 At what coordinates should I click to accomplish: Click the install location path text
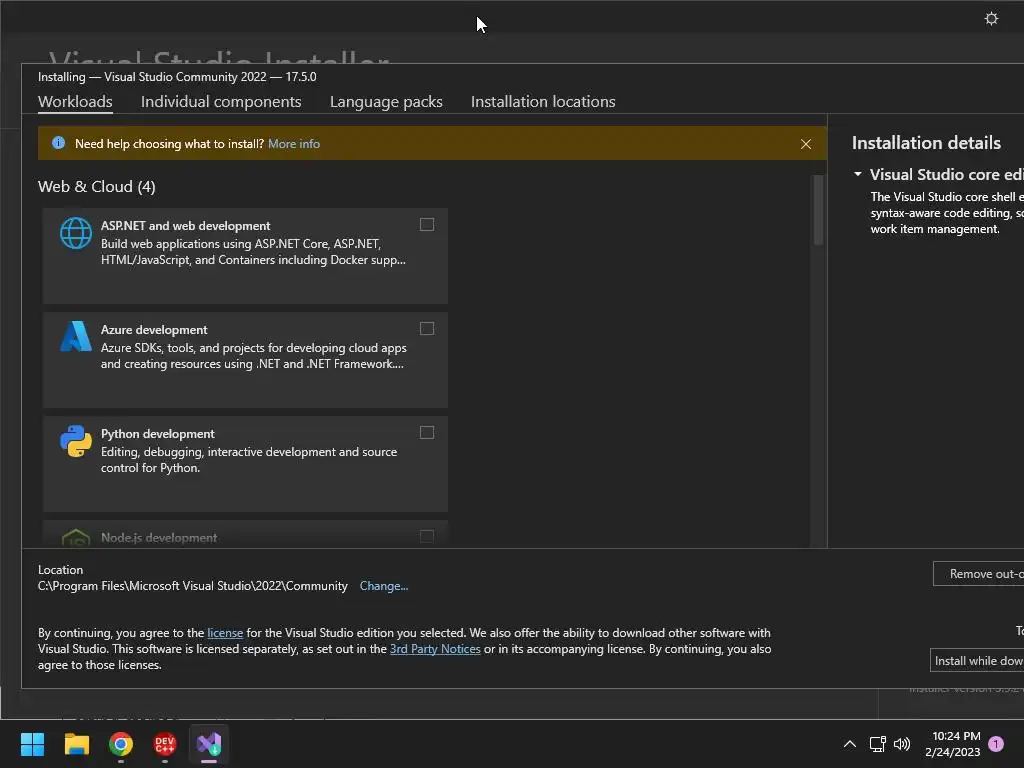pos(193,586)
